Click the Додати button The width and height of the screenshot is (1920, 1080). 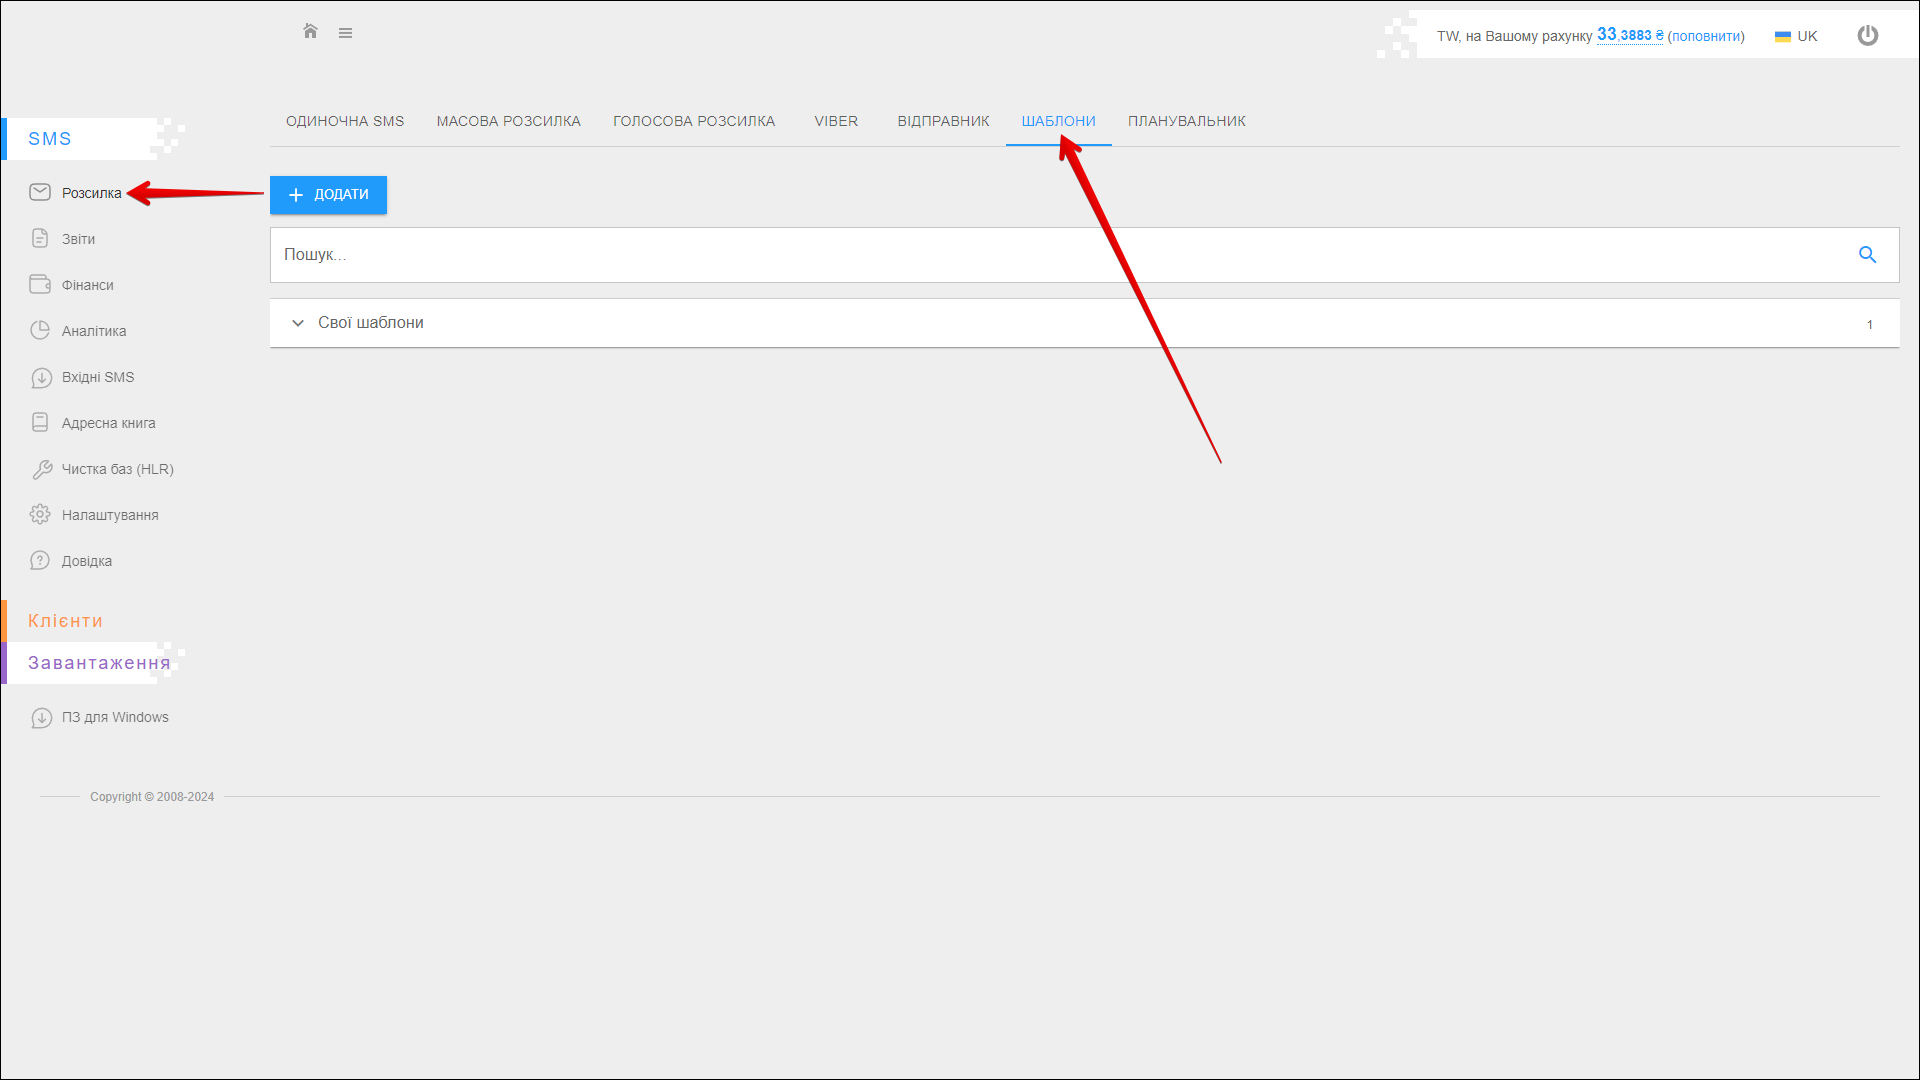328,195
